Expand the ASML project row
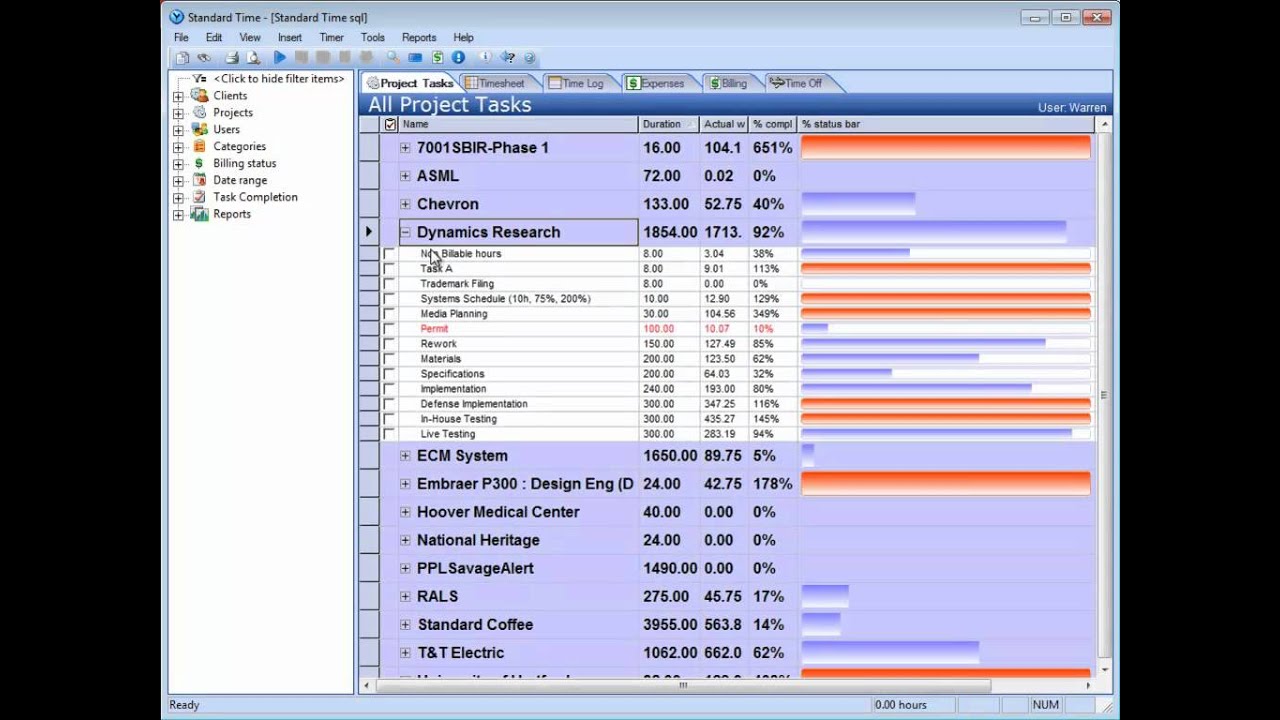 [405, 175]
